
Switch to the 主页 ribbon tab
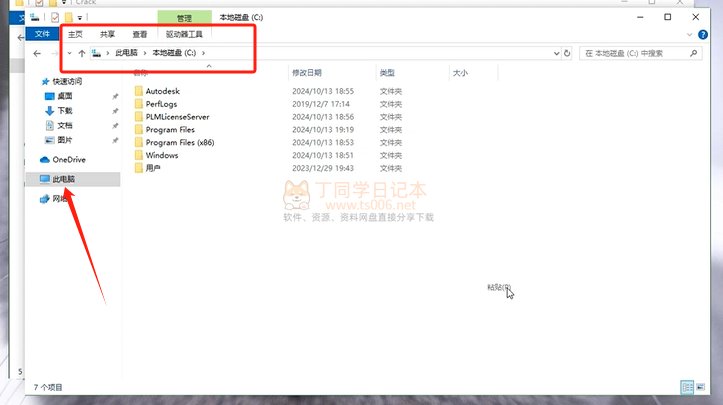(75, 34)
